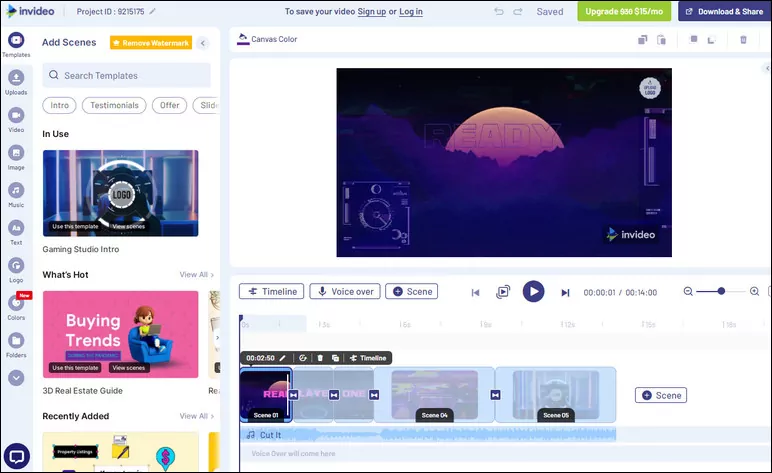Add Scene button after Scene 05

click(x=661, y=395)
